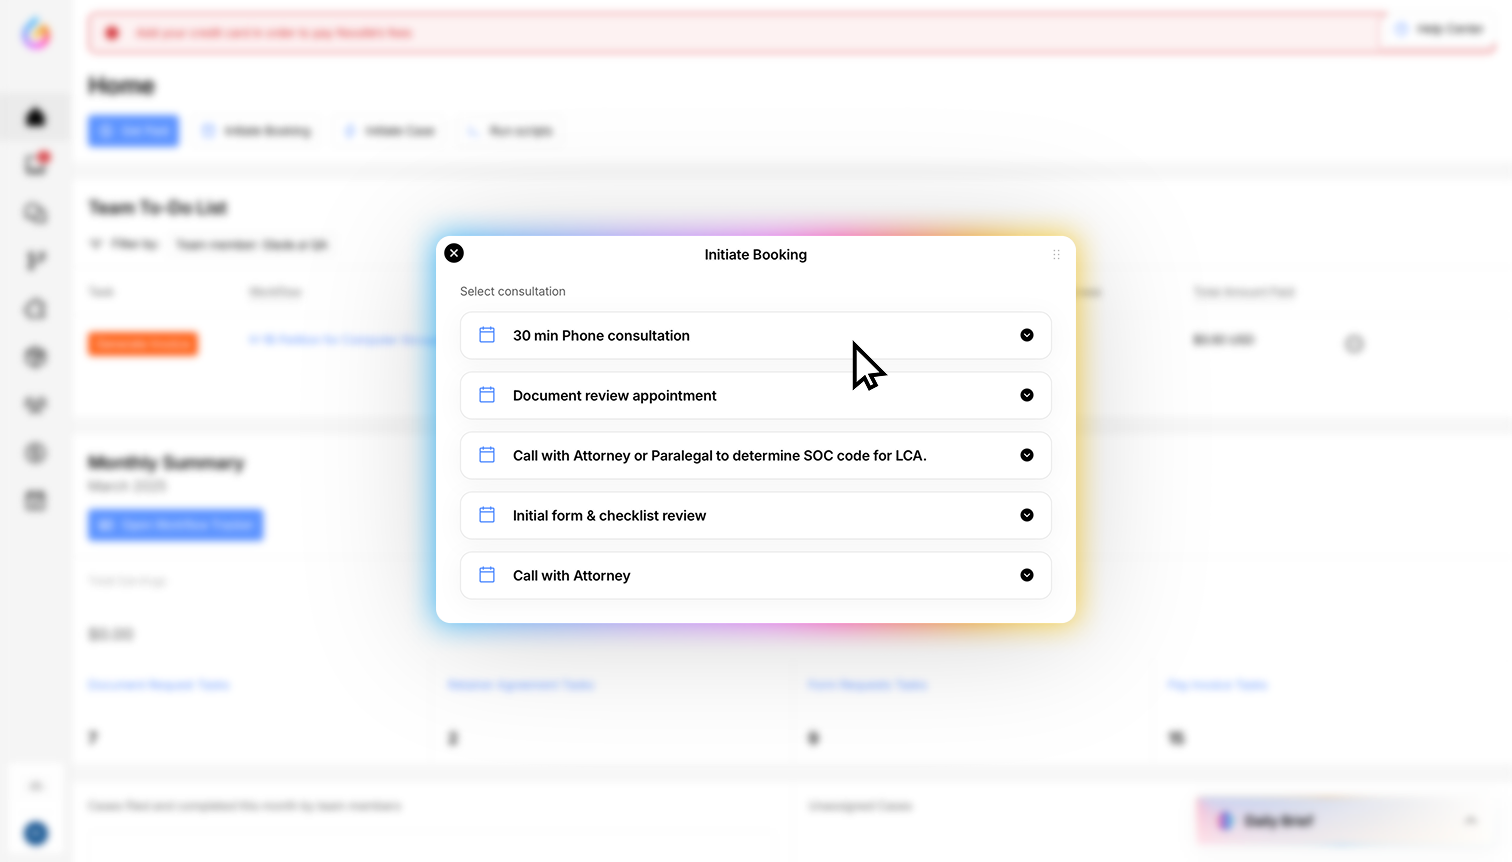
Task: Close the Initiate Booking dialog
Action: [x=454, y=253]
